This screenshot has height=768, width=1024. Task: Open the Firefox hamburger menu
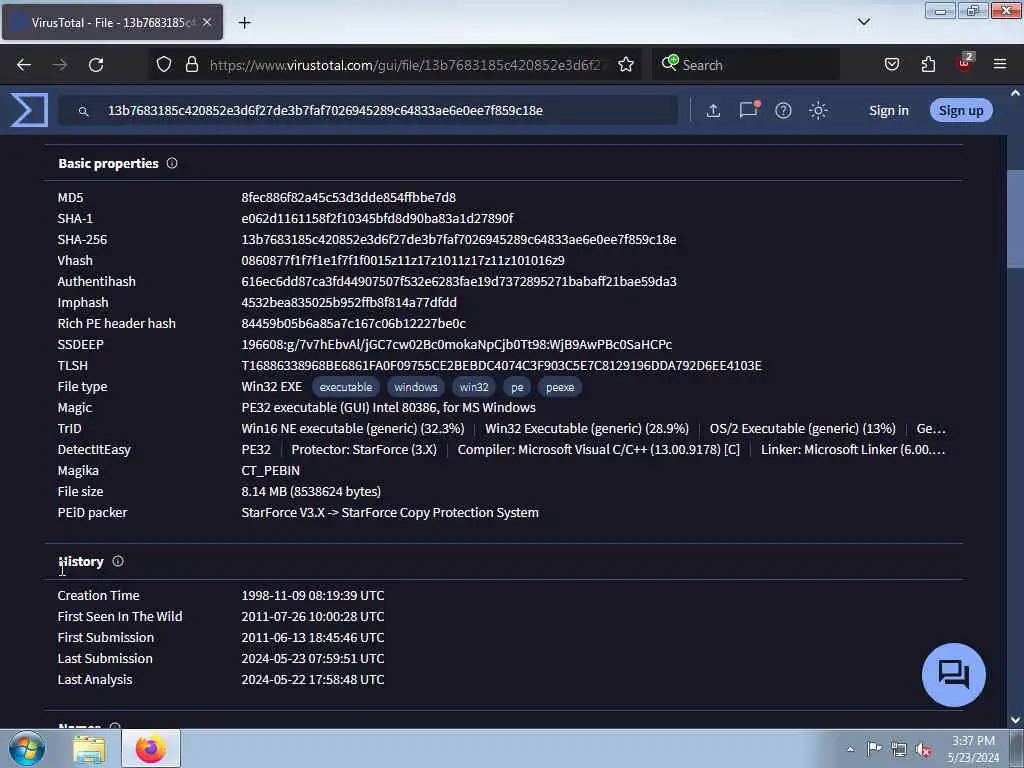[1000, 64]
